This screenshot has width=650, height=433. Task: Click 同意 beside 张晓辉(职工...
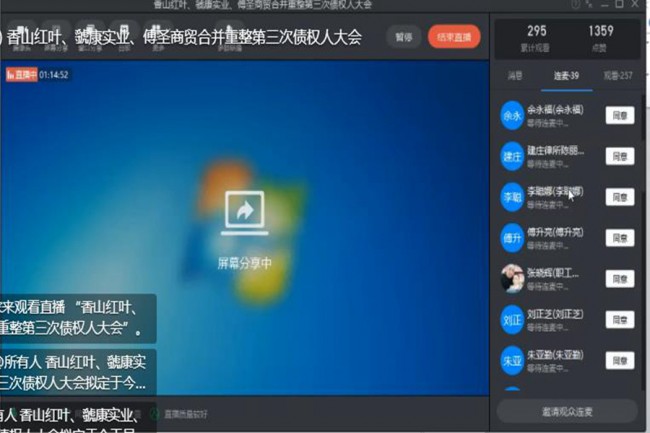(620, 279)
